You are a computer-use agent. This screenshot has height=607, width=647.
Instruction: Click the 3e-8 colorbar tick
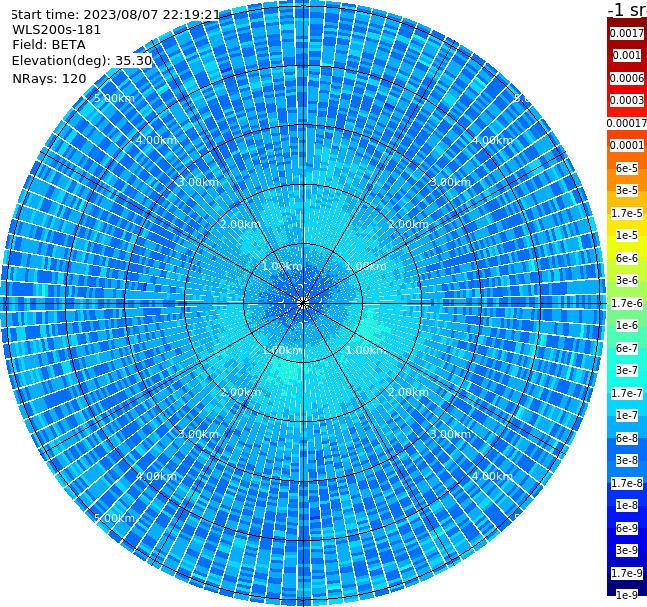coord(627,460)
